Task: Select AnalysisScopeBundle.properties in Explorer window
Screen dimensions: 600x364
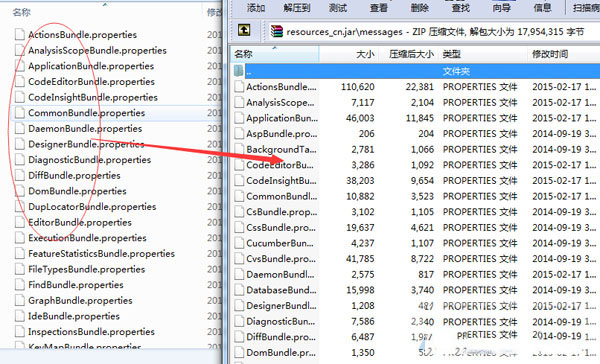Action: click(x=97, y=51)
